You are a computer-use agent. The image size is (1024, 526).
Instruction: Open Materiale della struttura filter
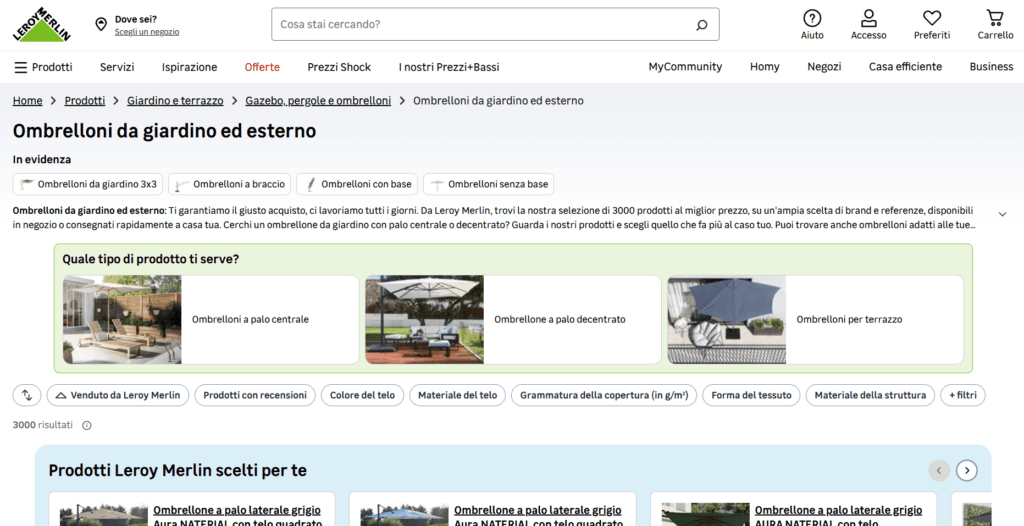(x=870, y=395)
